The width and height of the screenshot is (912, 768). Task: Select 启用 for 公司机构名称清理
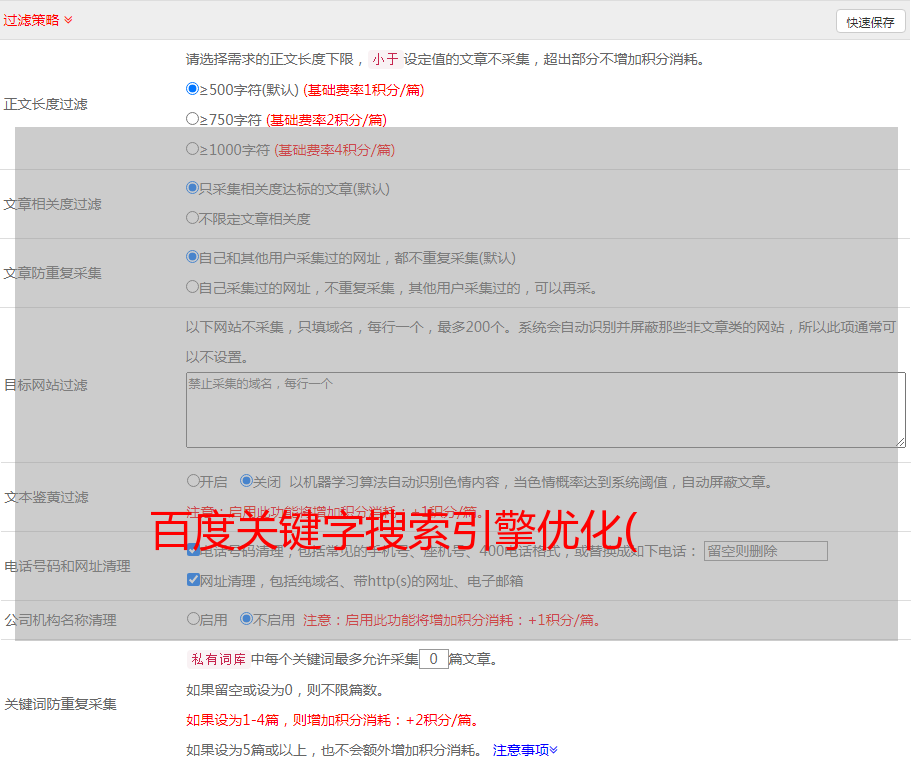point(193,619)
